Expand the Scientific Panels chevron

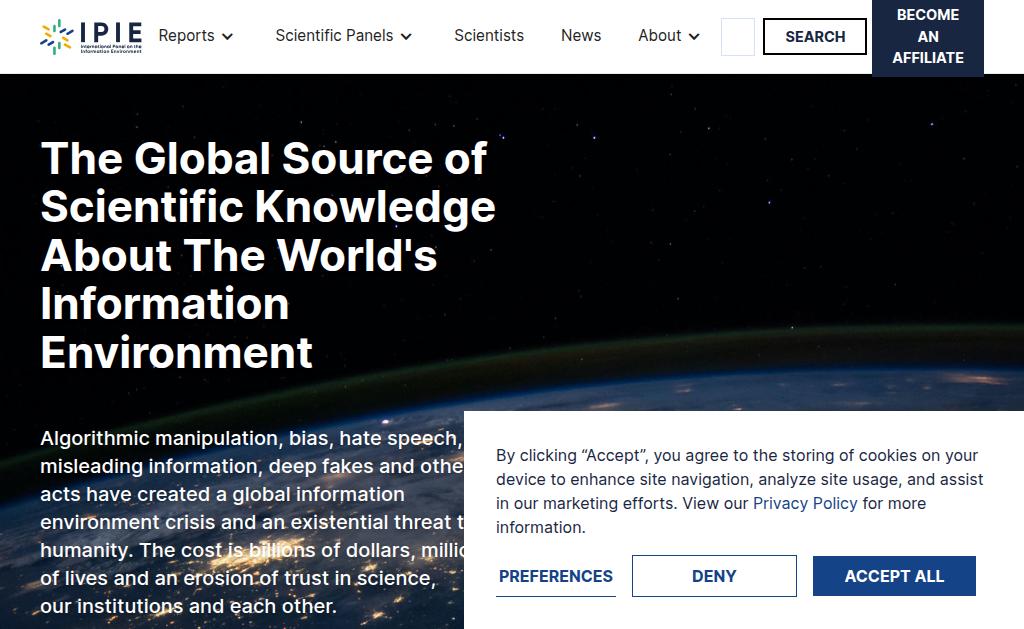click(406, 37)
